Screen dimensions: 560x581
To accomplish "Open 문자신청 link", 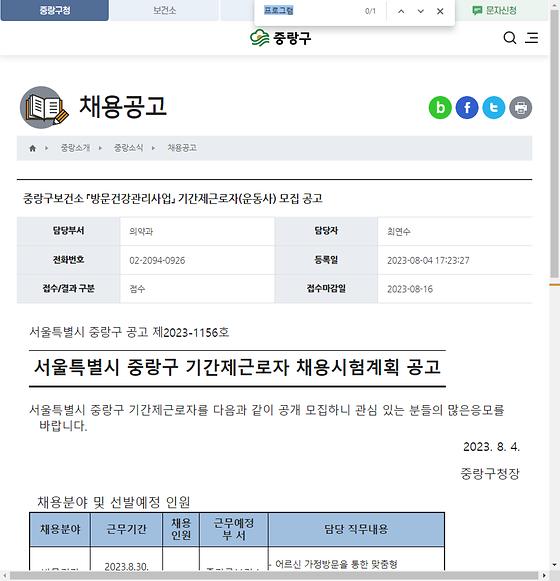I will 494,10.
